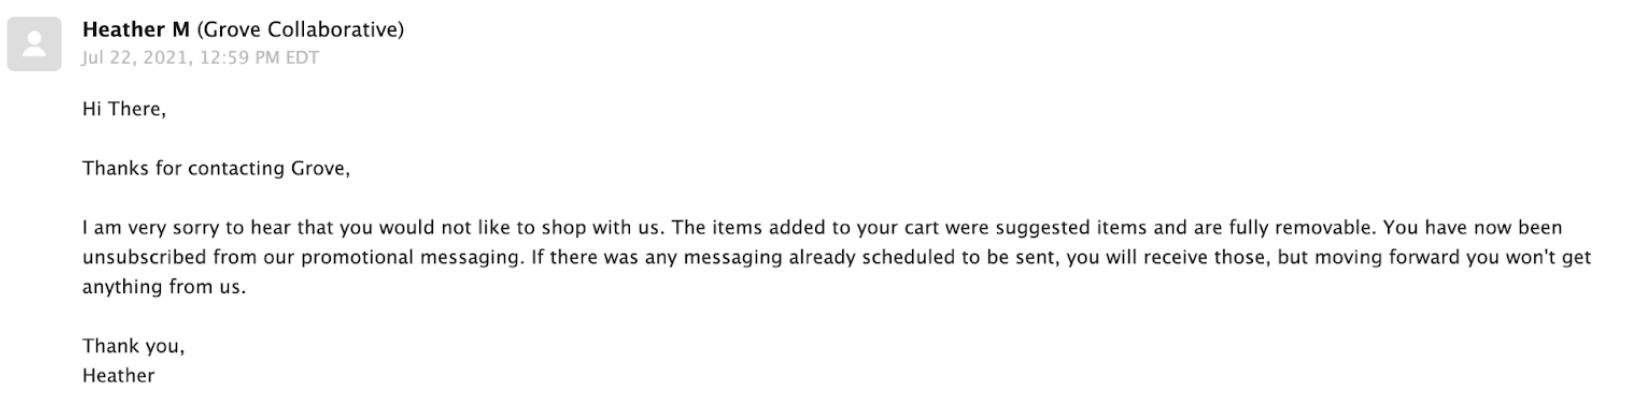Click the Grove Collaborative label beside the name
This screenshot has width=1634, height=404.
click(301, 29)
